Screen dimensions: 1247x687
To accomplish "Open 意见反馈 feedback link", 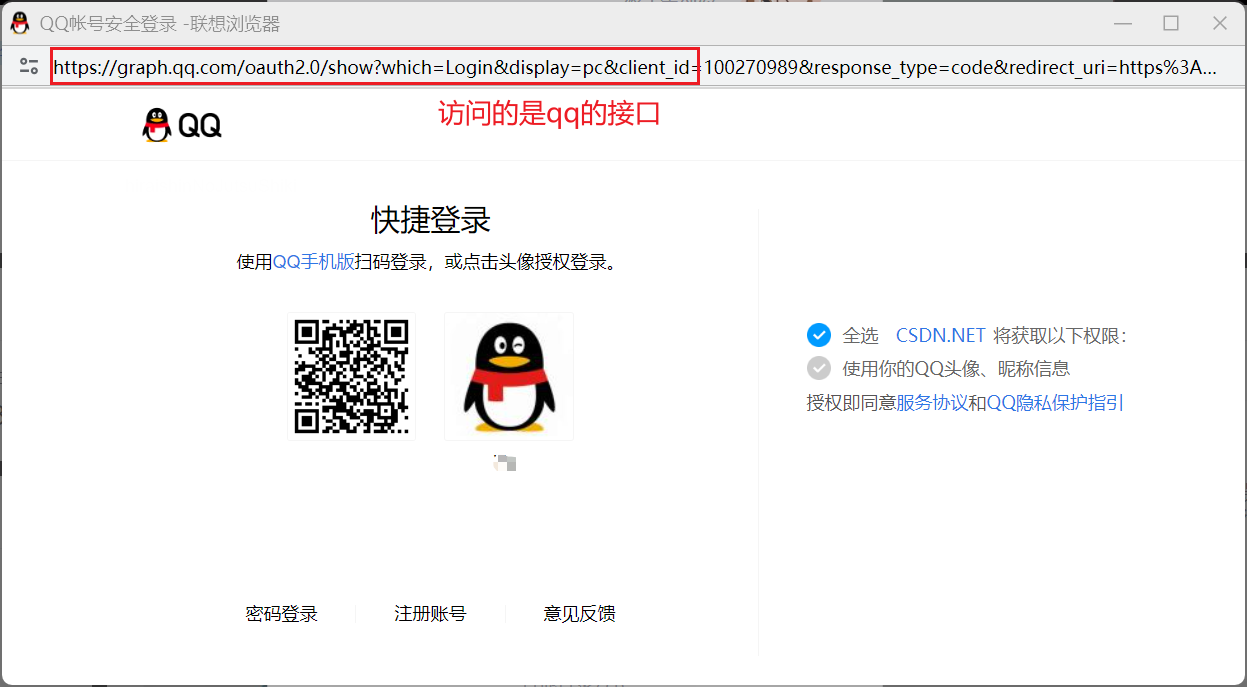I will point(580,614).
